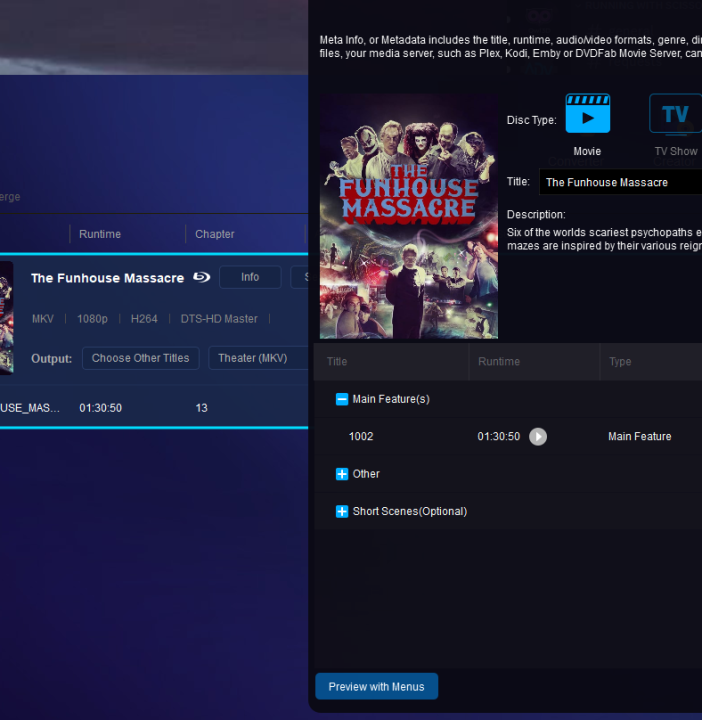Click The Funhouse Massacre title in task list

click(x=107, y=278)
